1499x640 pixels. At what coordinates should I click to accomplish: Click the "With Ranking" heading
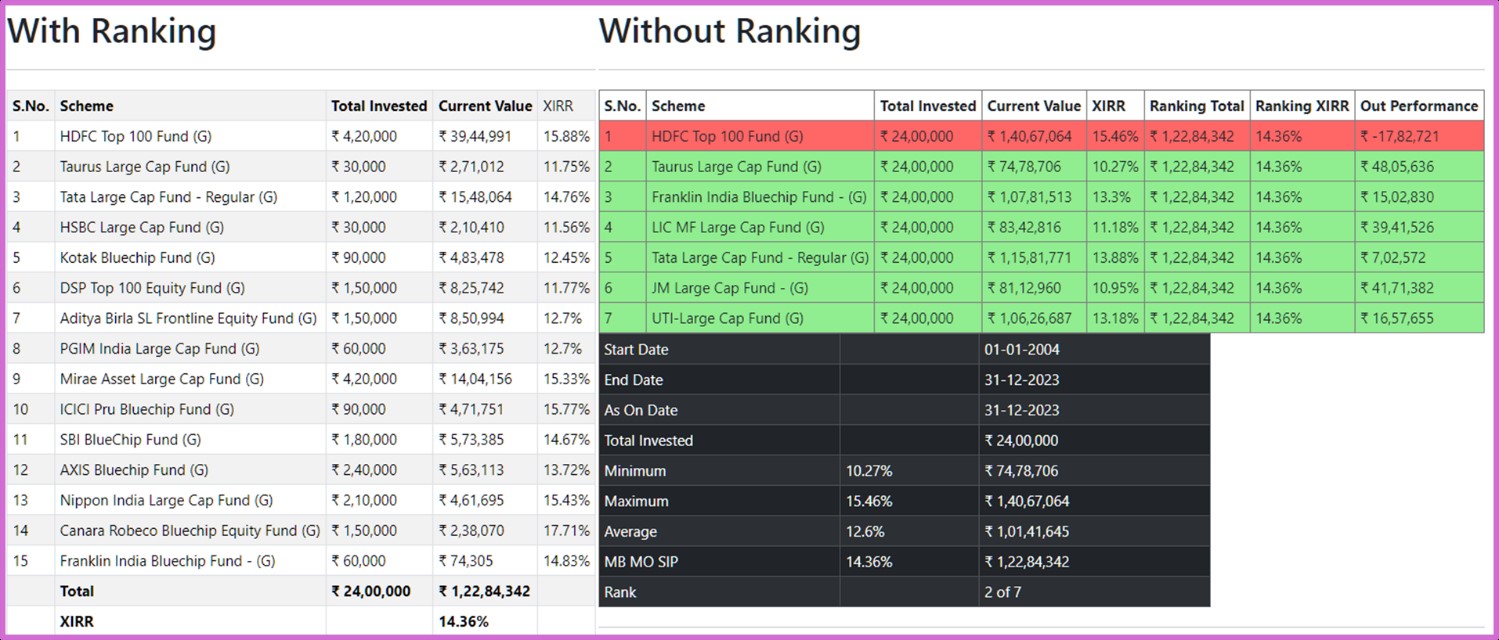click(112, 32)
